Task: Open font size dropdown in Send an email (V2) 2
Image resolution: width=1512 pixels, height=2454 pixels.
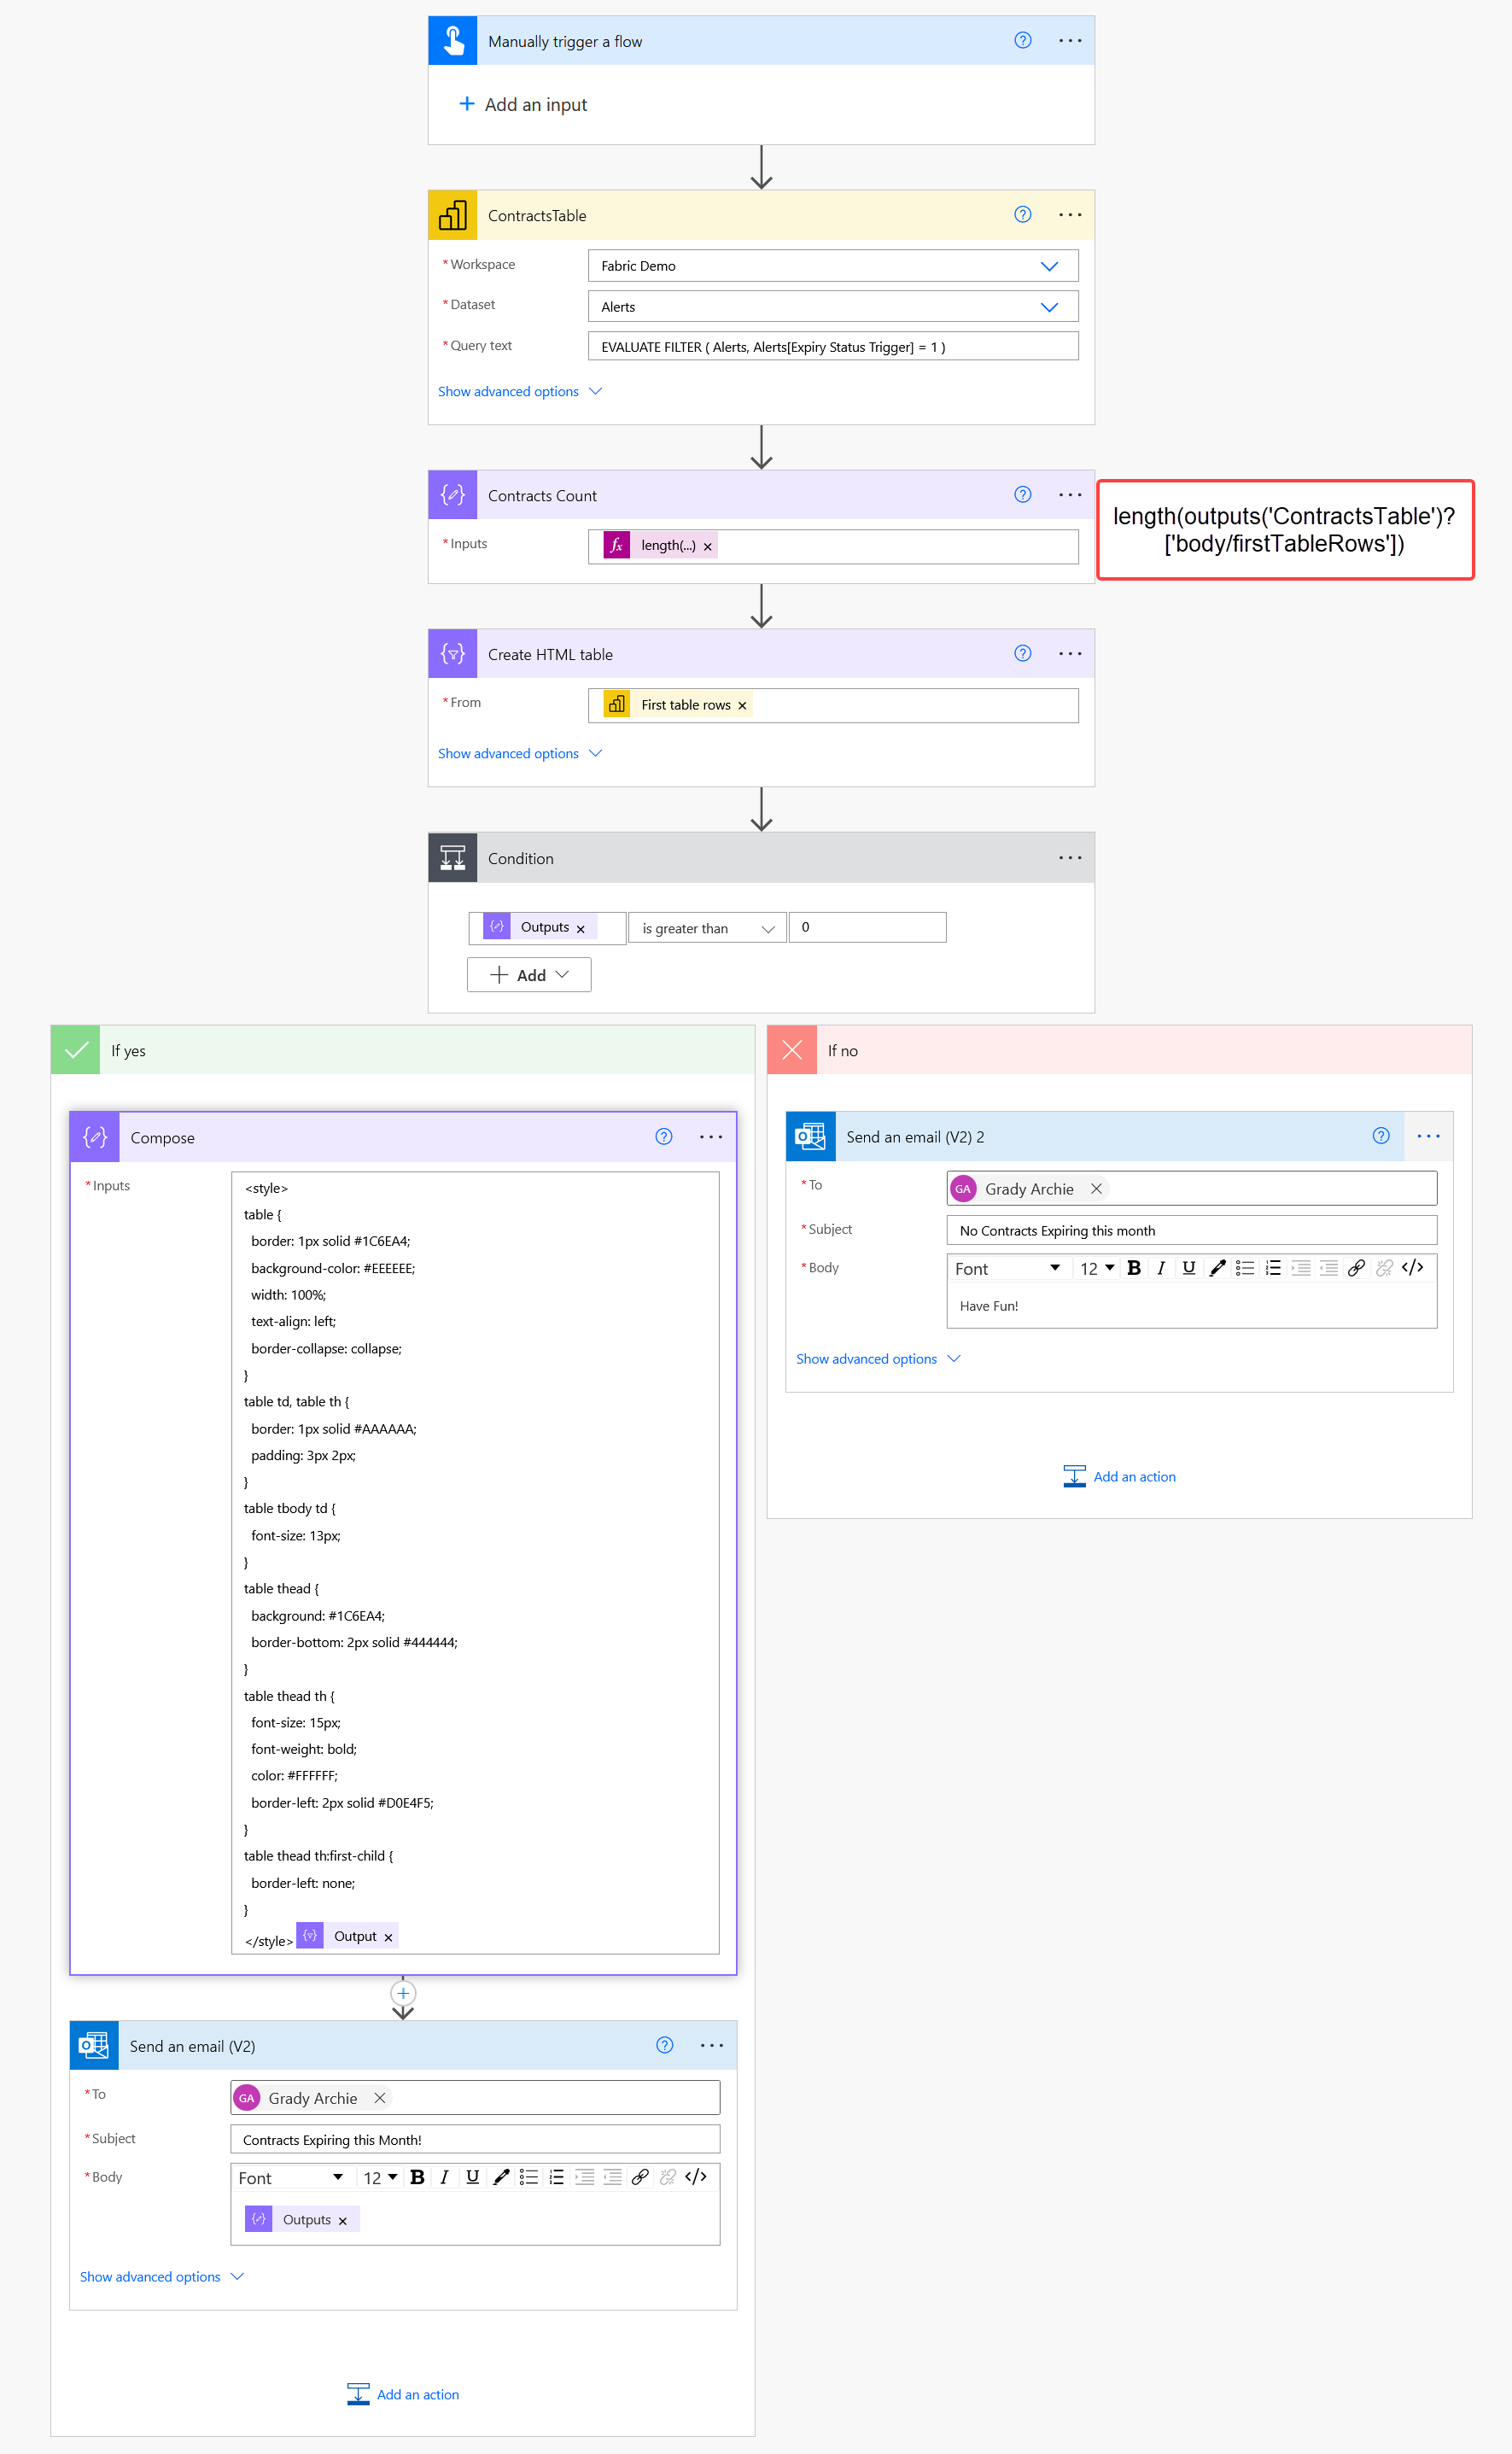Action: (x=1097, y=1269)
